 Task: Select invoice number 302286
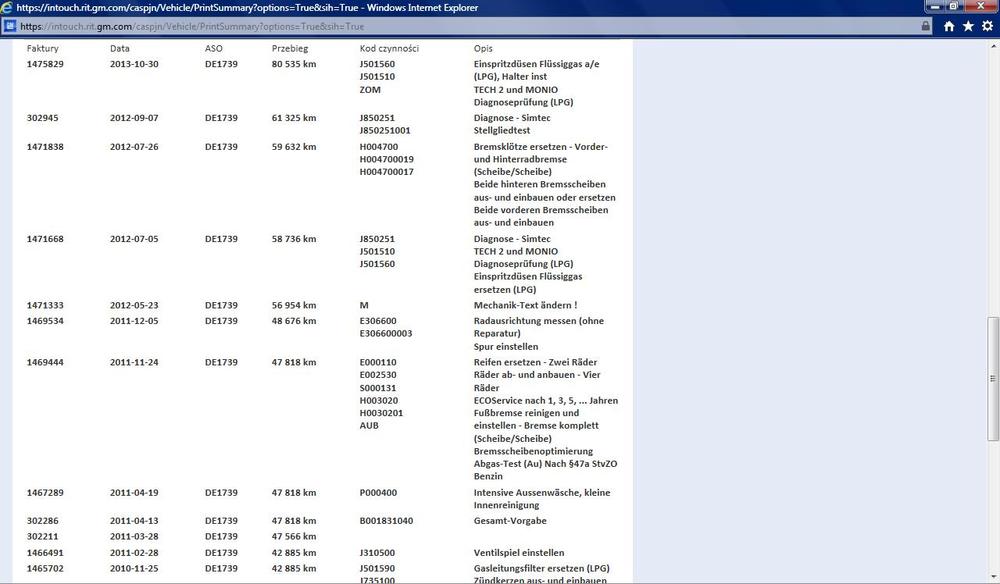point(43,521)
